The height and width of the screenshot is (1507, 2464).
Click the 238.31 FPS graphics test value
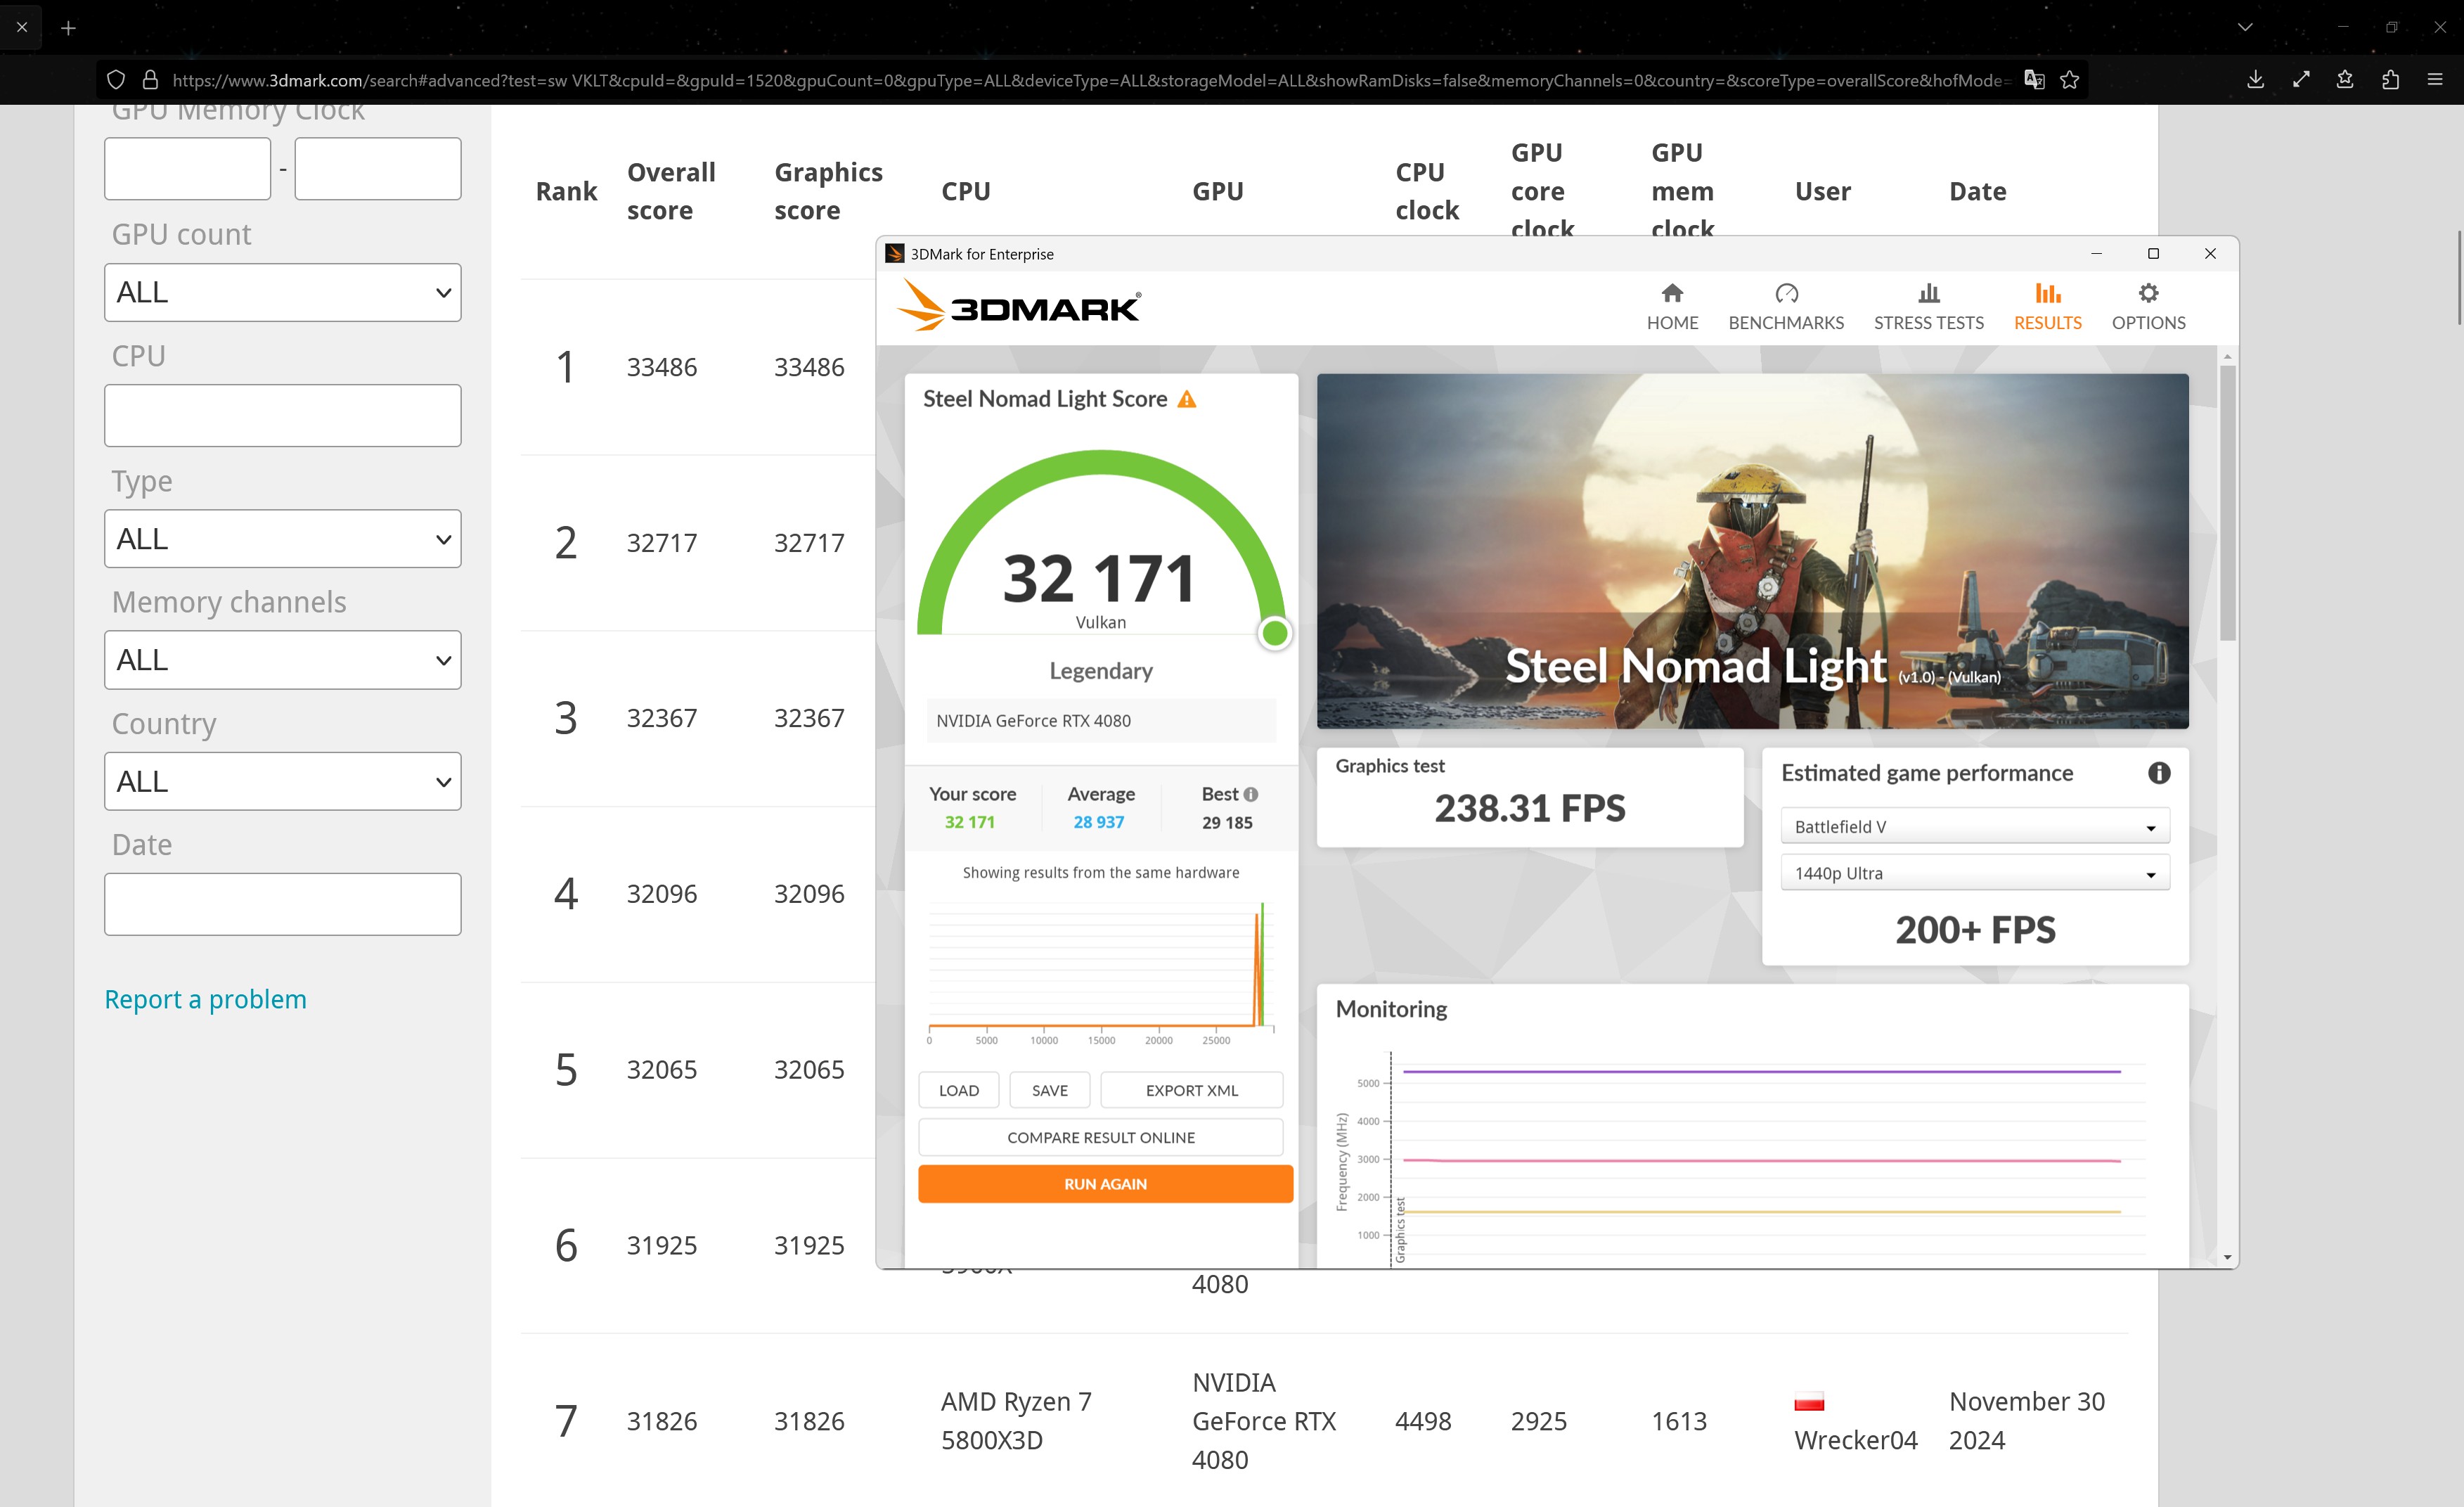pos(1530,808)
